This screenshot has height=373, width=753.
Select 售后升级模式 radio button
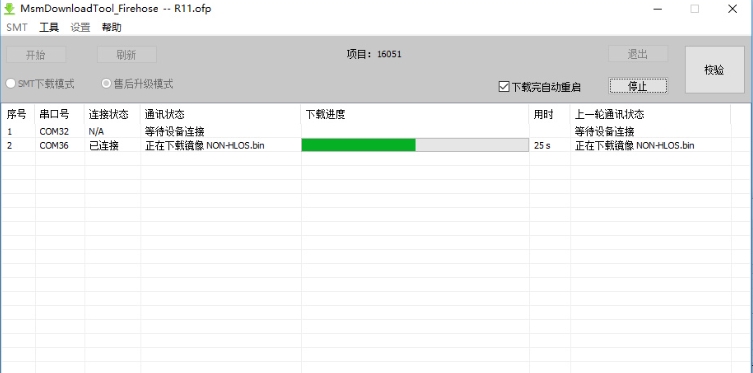click(107, 84)
